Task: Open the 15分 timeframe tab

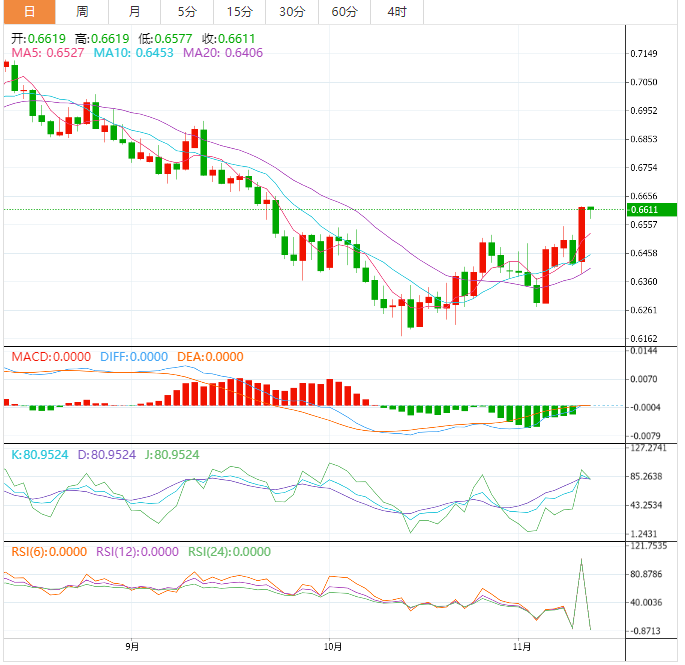Action: pyautogui.click(x=240, y=12)
